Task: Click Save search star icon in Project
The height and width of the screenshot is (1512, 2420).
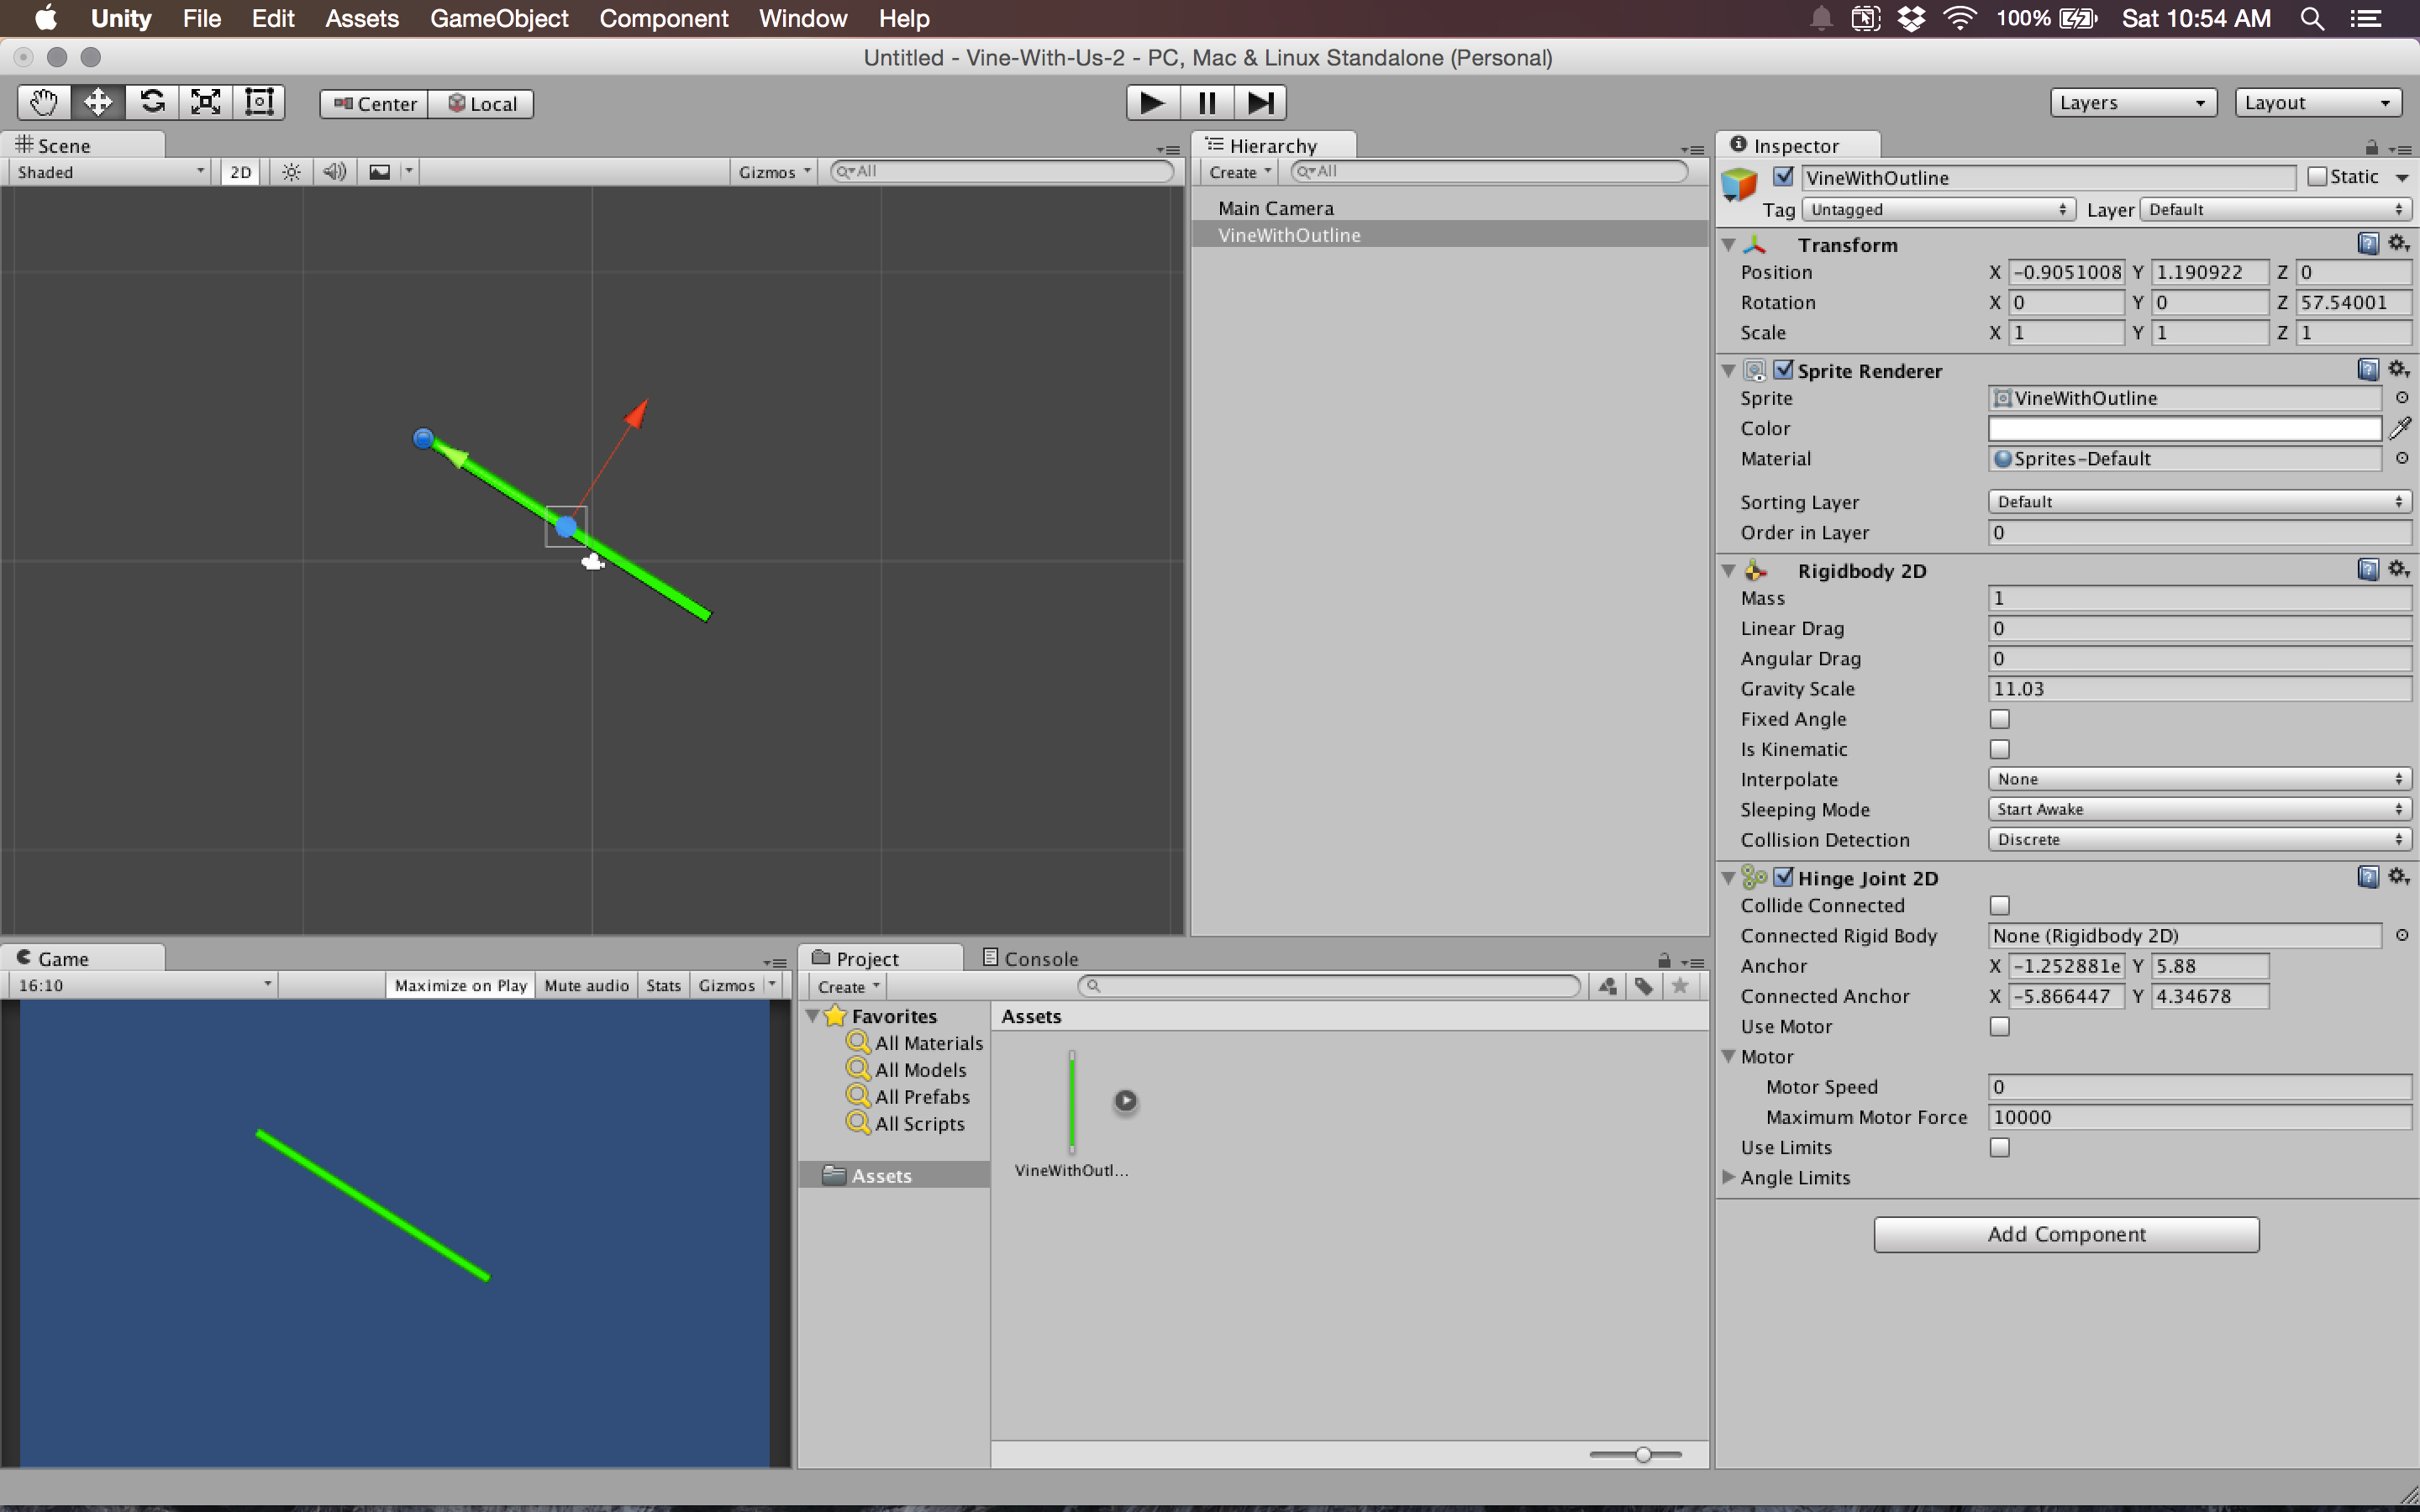Action: [1680, 986]
